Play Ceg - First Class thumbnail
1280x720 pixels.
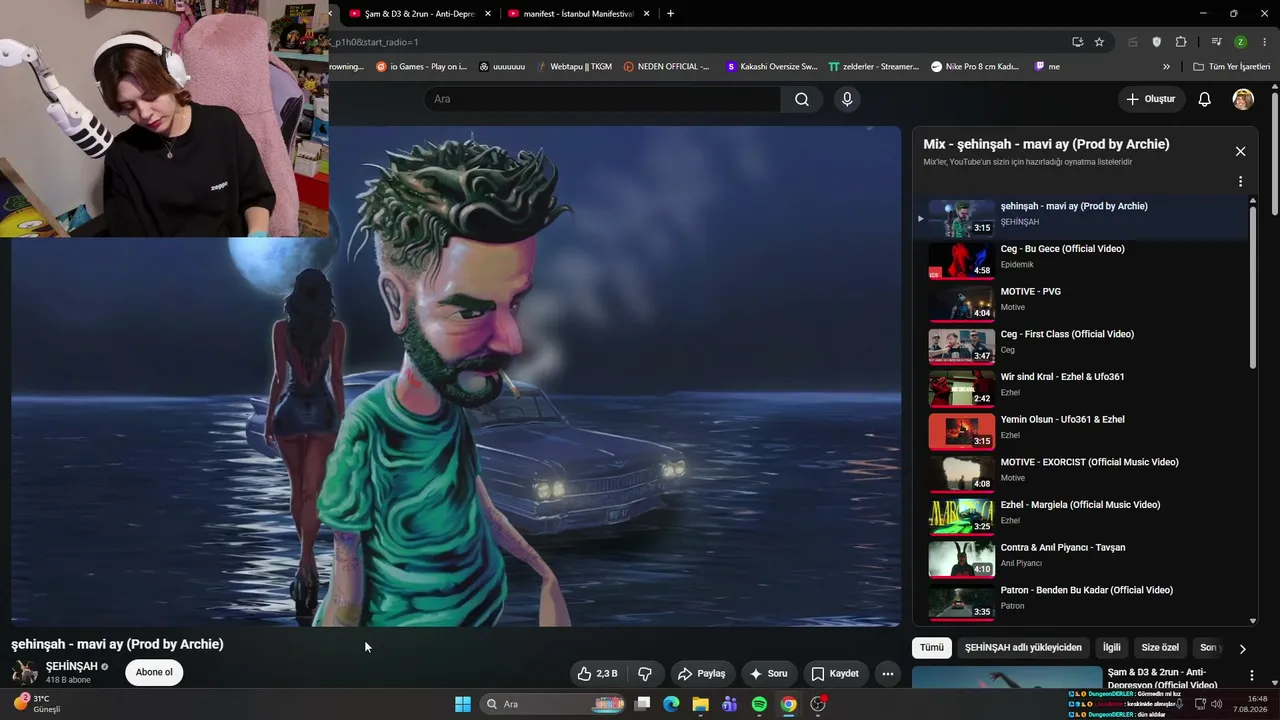click(x=961, y=346)
